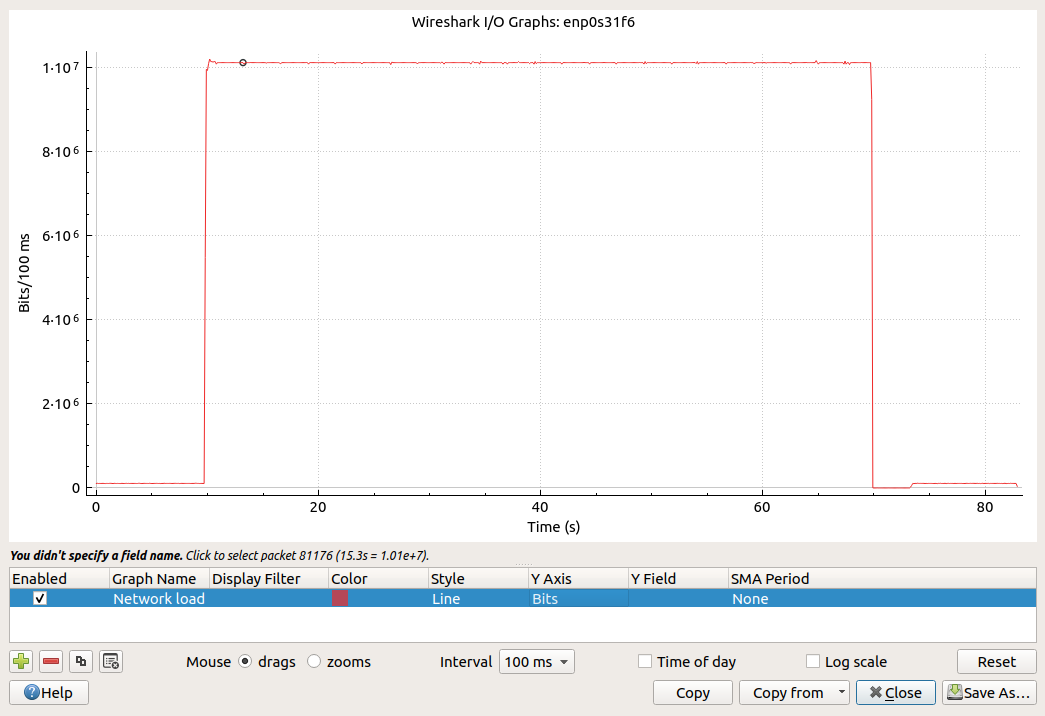Click the red color swatch for Network load
1045x716 pixels.
(340, 598)
